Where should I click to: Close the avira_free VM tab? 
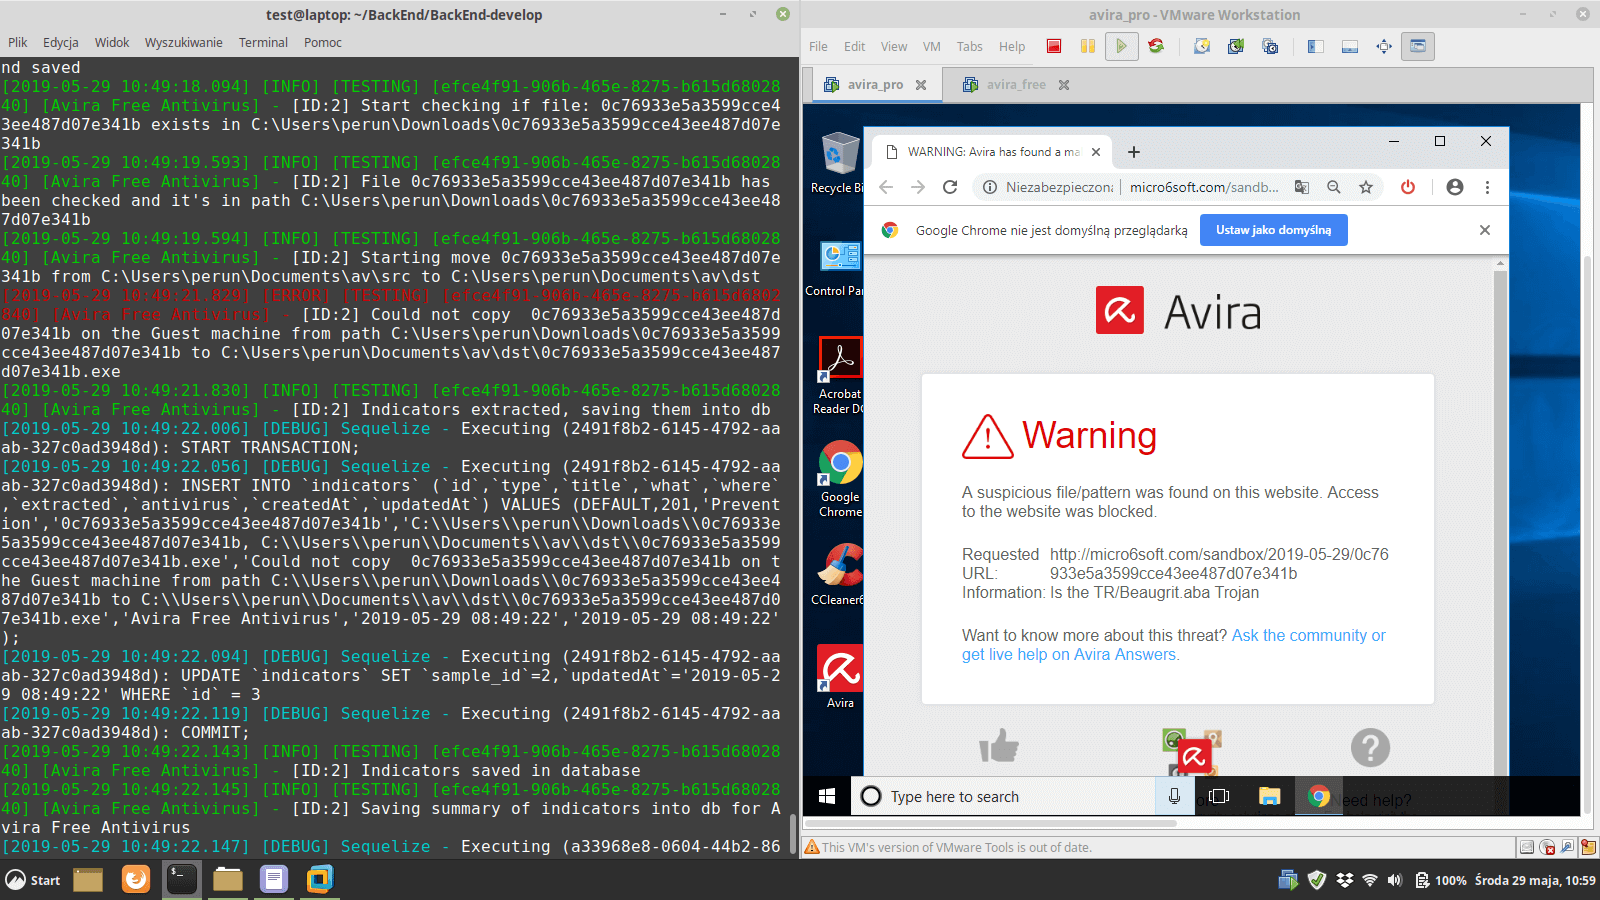point(1064,85)
